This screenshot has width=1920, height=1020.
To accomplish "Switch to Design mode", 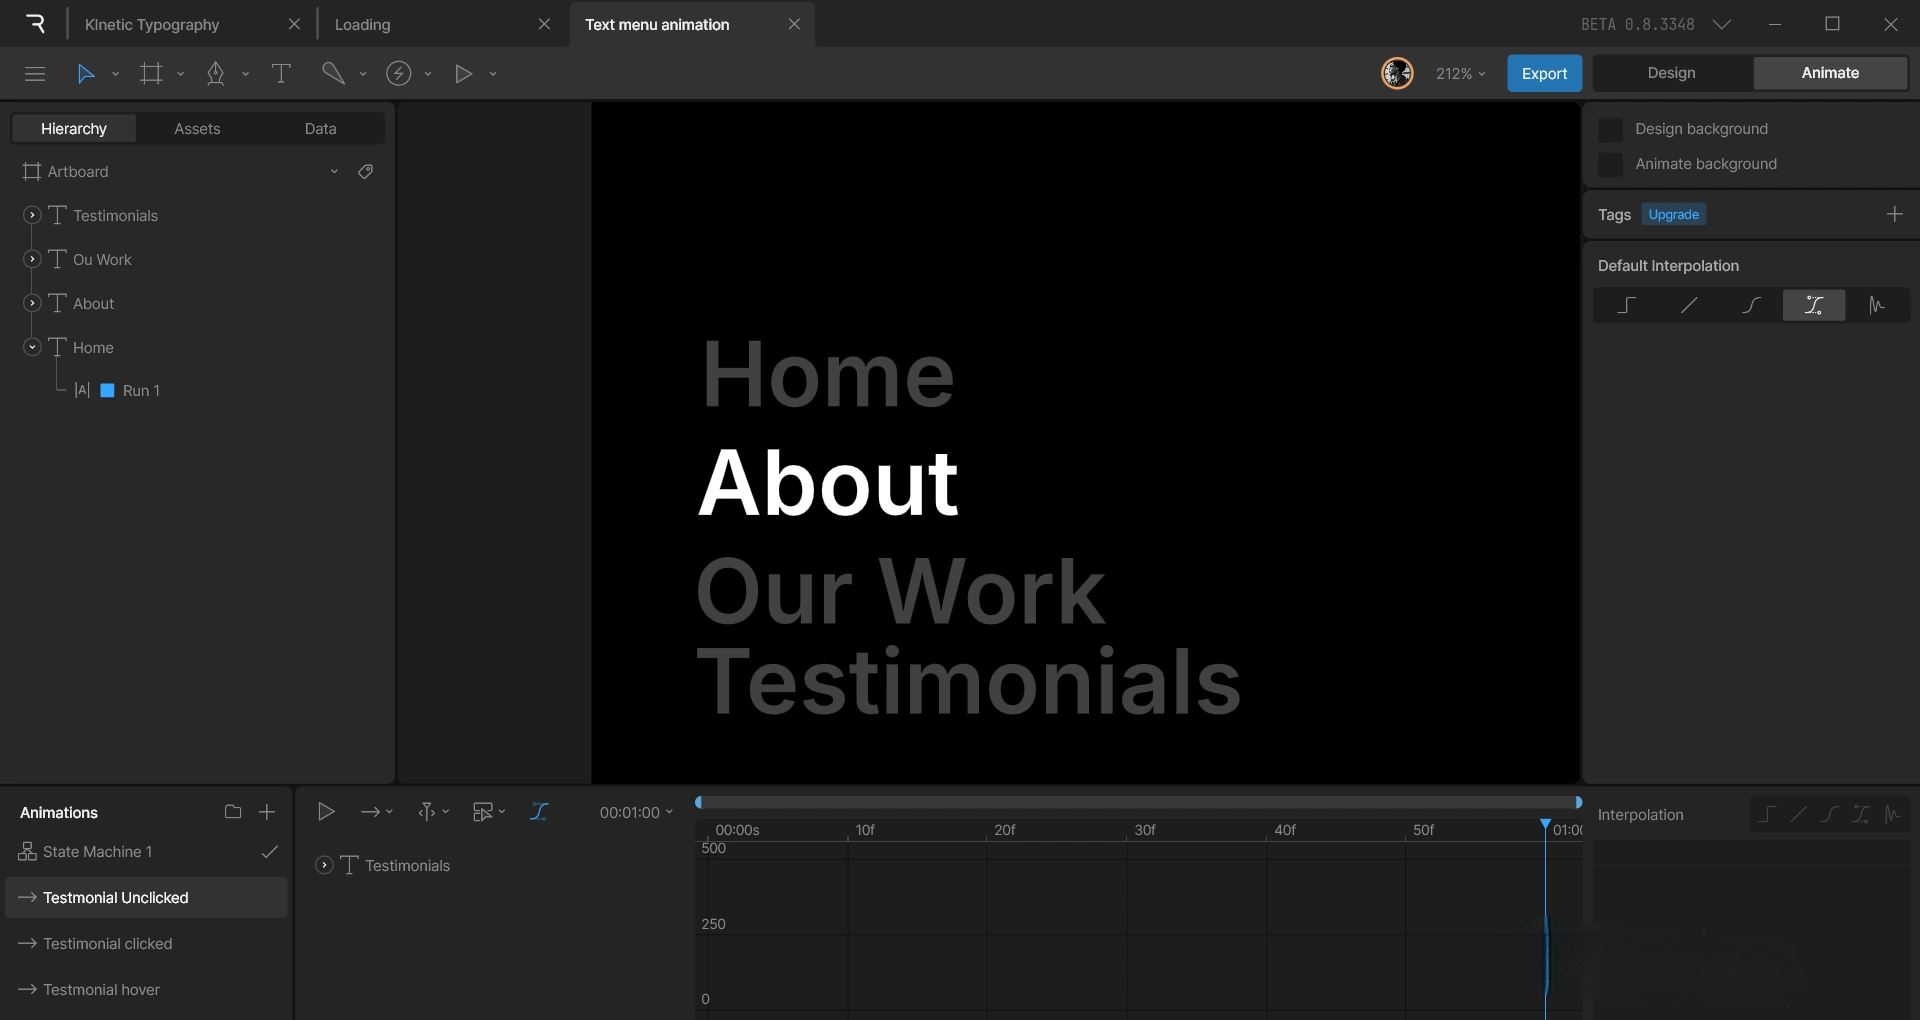I will point(1672,73).
